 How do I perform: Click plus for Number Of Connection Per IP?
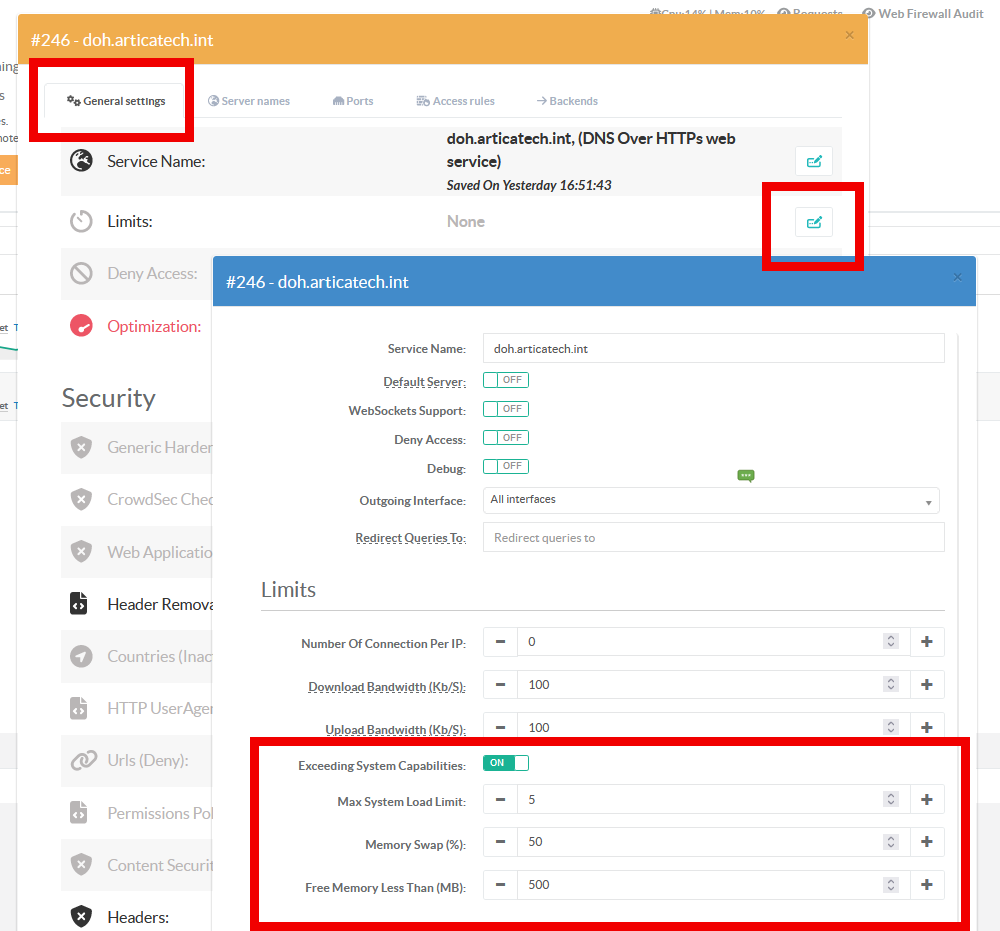click(x=926, y=642)
